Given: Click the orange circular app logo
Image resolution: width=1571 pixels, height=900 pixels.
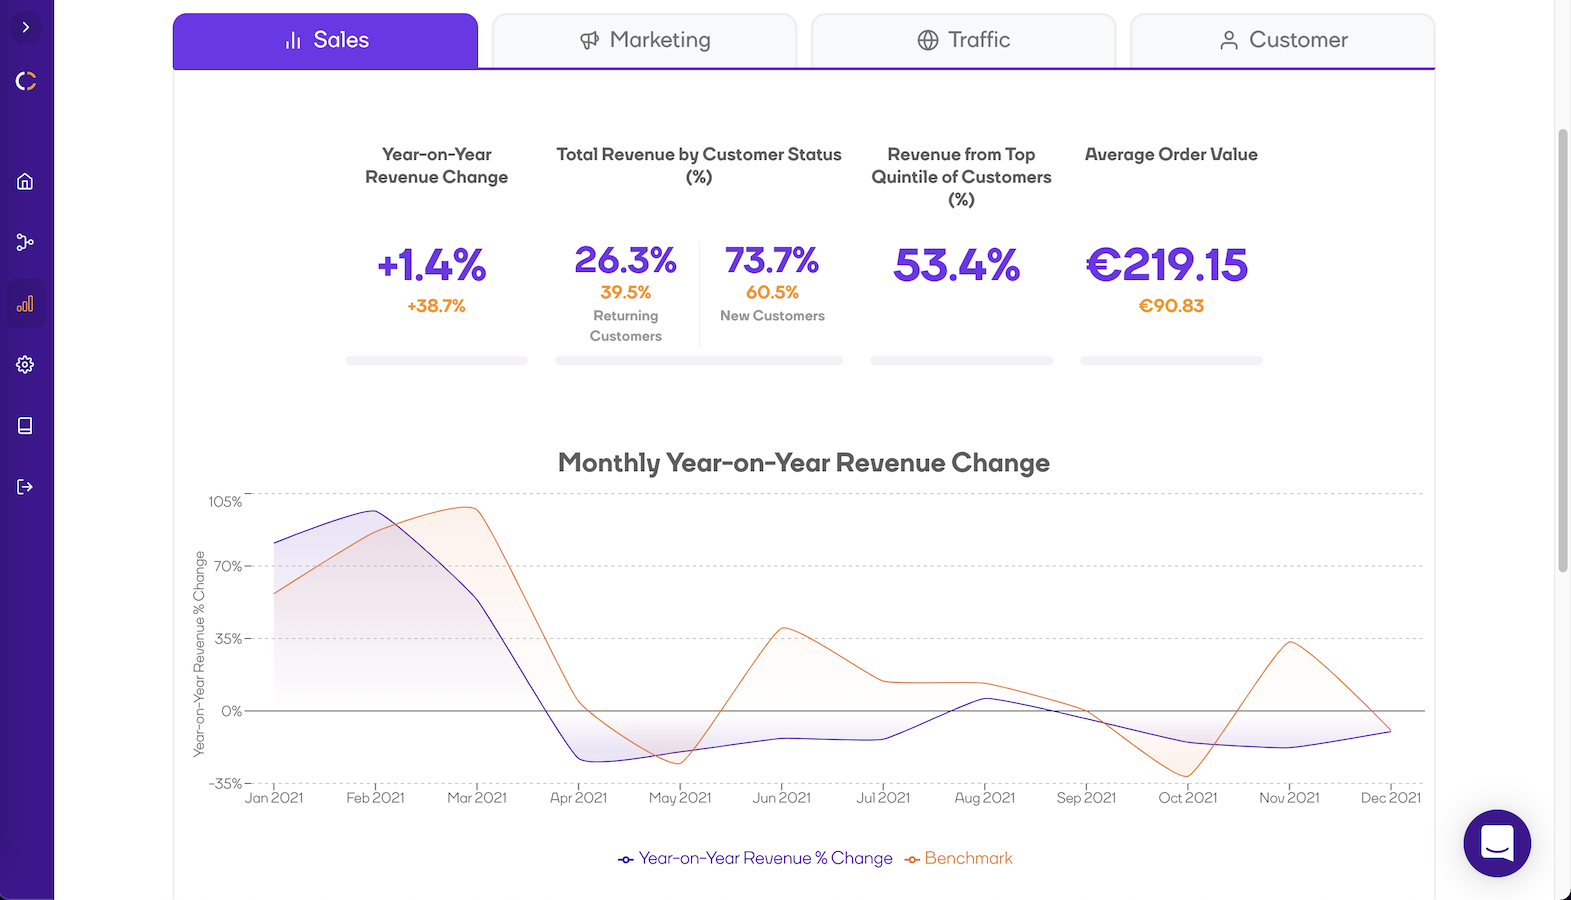Looking at the screenshot, I should 26,81.
